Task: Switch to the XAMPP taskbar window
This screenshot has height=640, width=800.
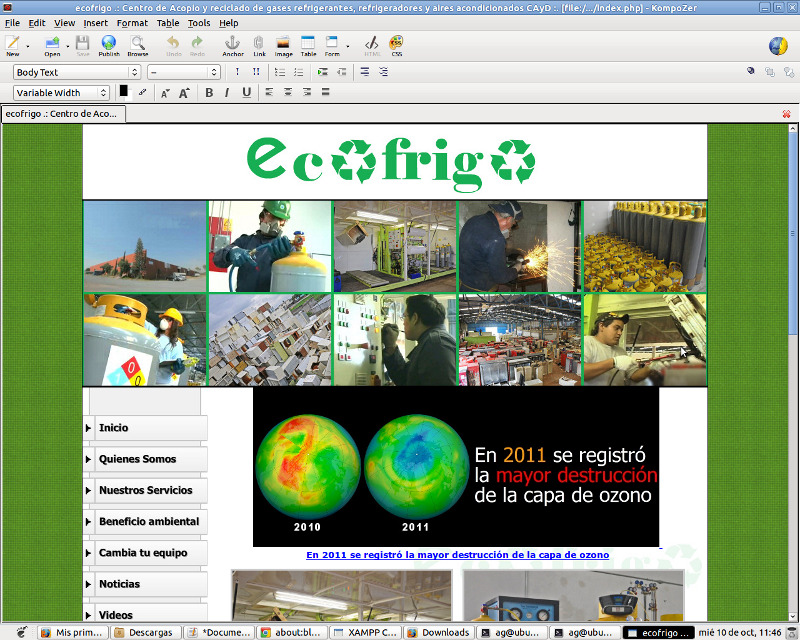Action: [366, 632]
